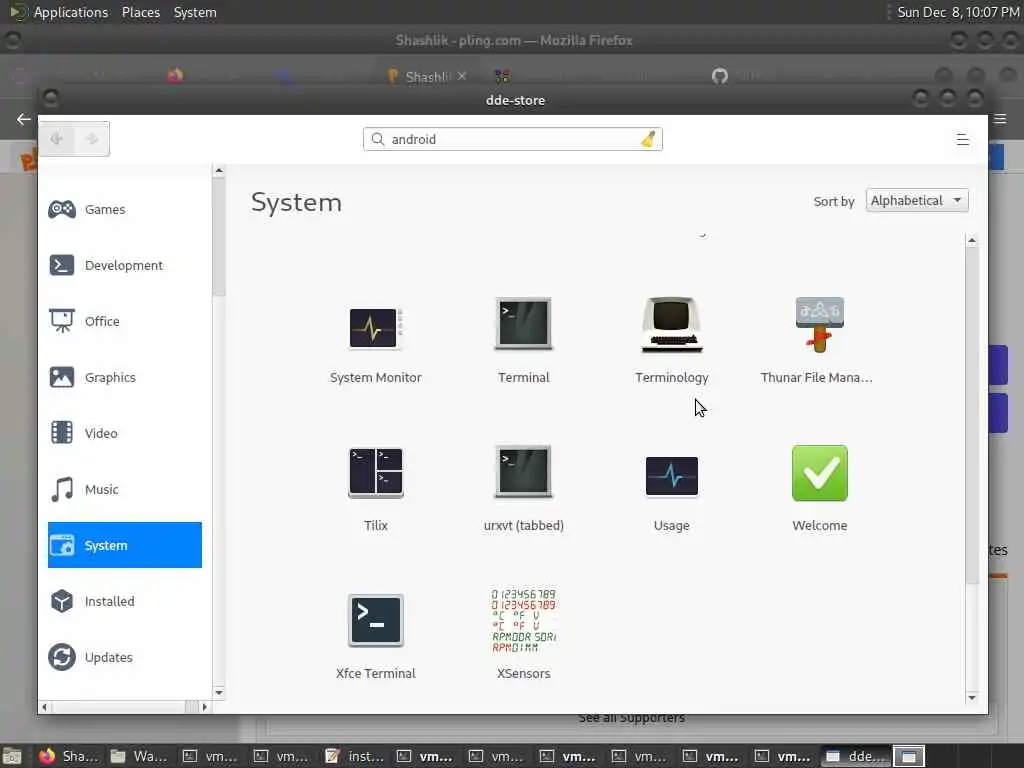
Task: Click the back navigation arrow in dde-store
Action: 57,138
